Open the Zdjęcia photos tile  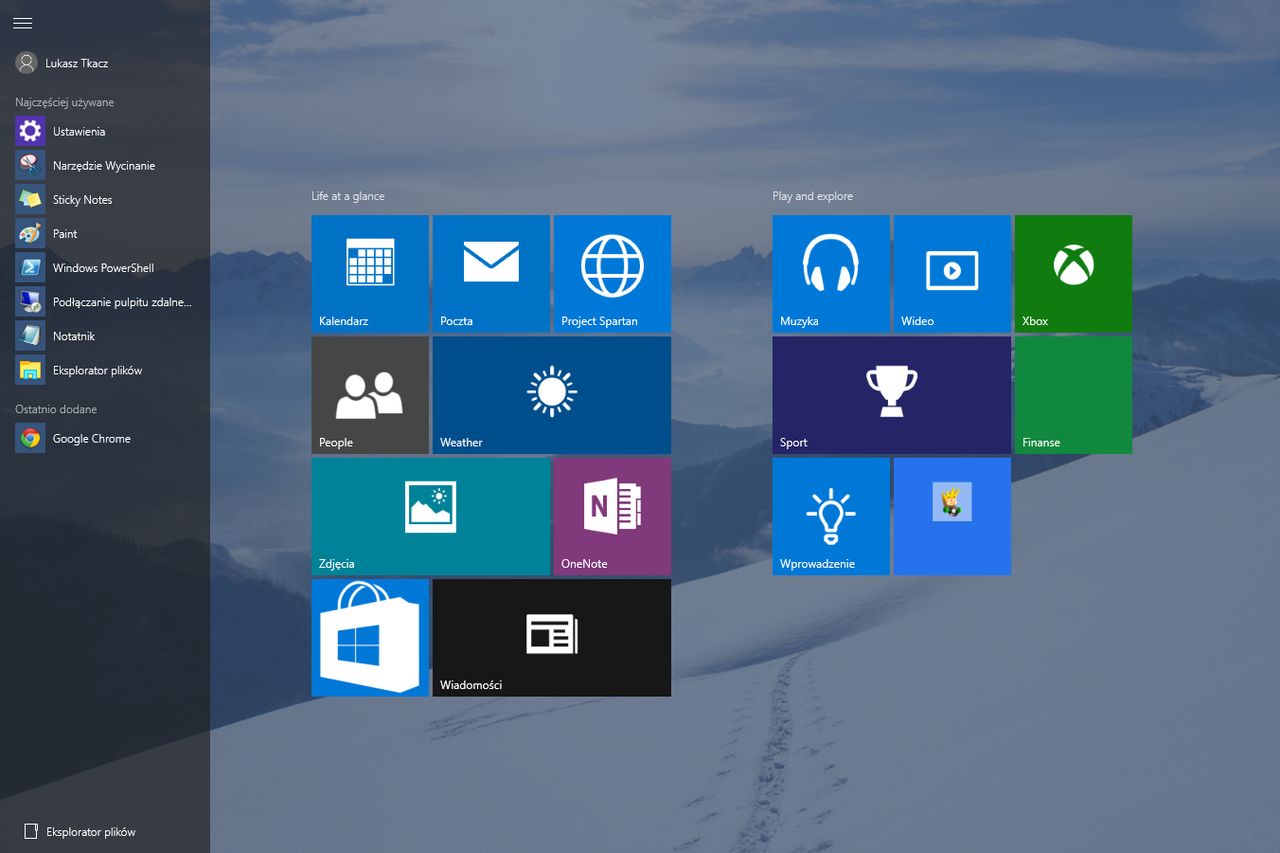[431, 516]
